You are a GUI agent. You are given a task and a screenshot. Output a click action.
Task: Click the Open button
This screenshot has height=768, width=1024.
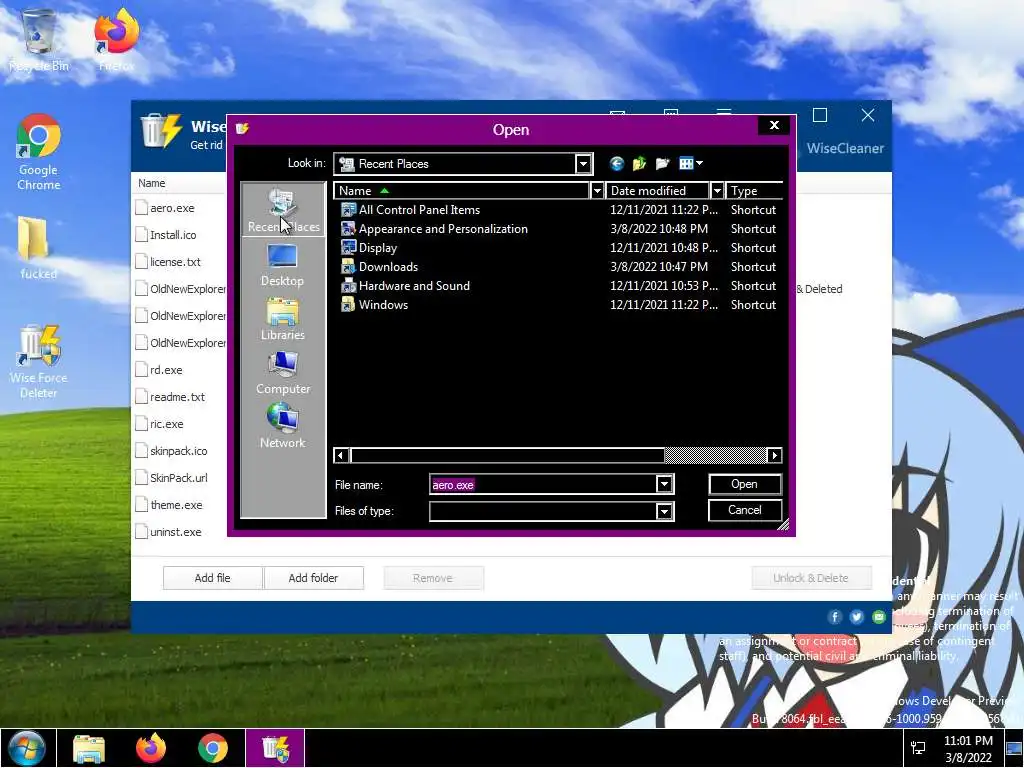[x=744, y=484]
